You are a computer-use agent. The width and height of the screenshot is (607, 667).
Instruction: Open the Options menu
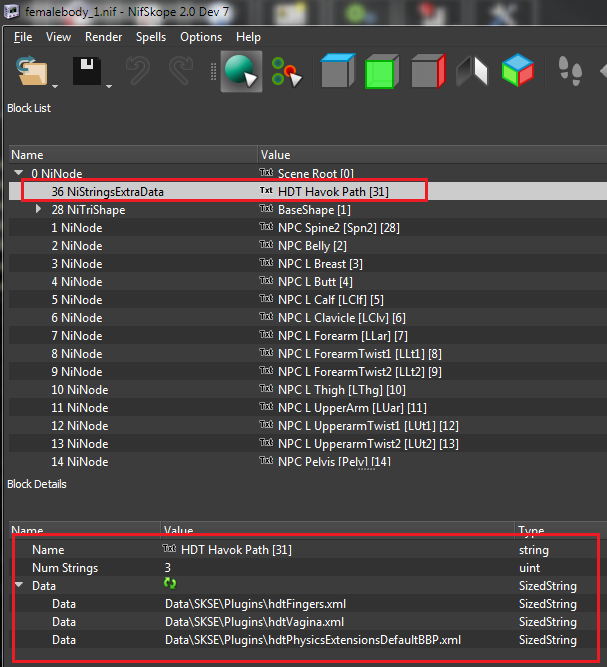click(201, 37)
